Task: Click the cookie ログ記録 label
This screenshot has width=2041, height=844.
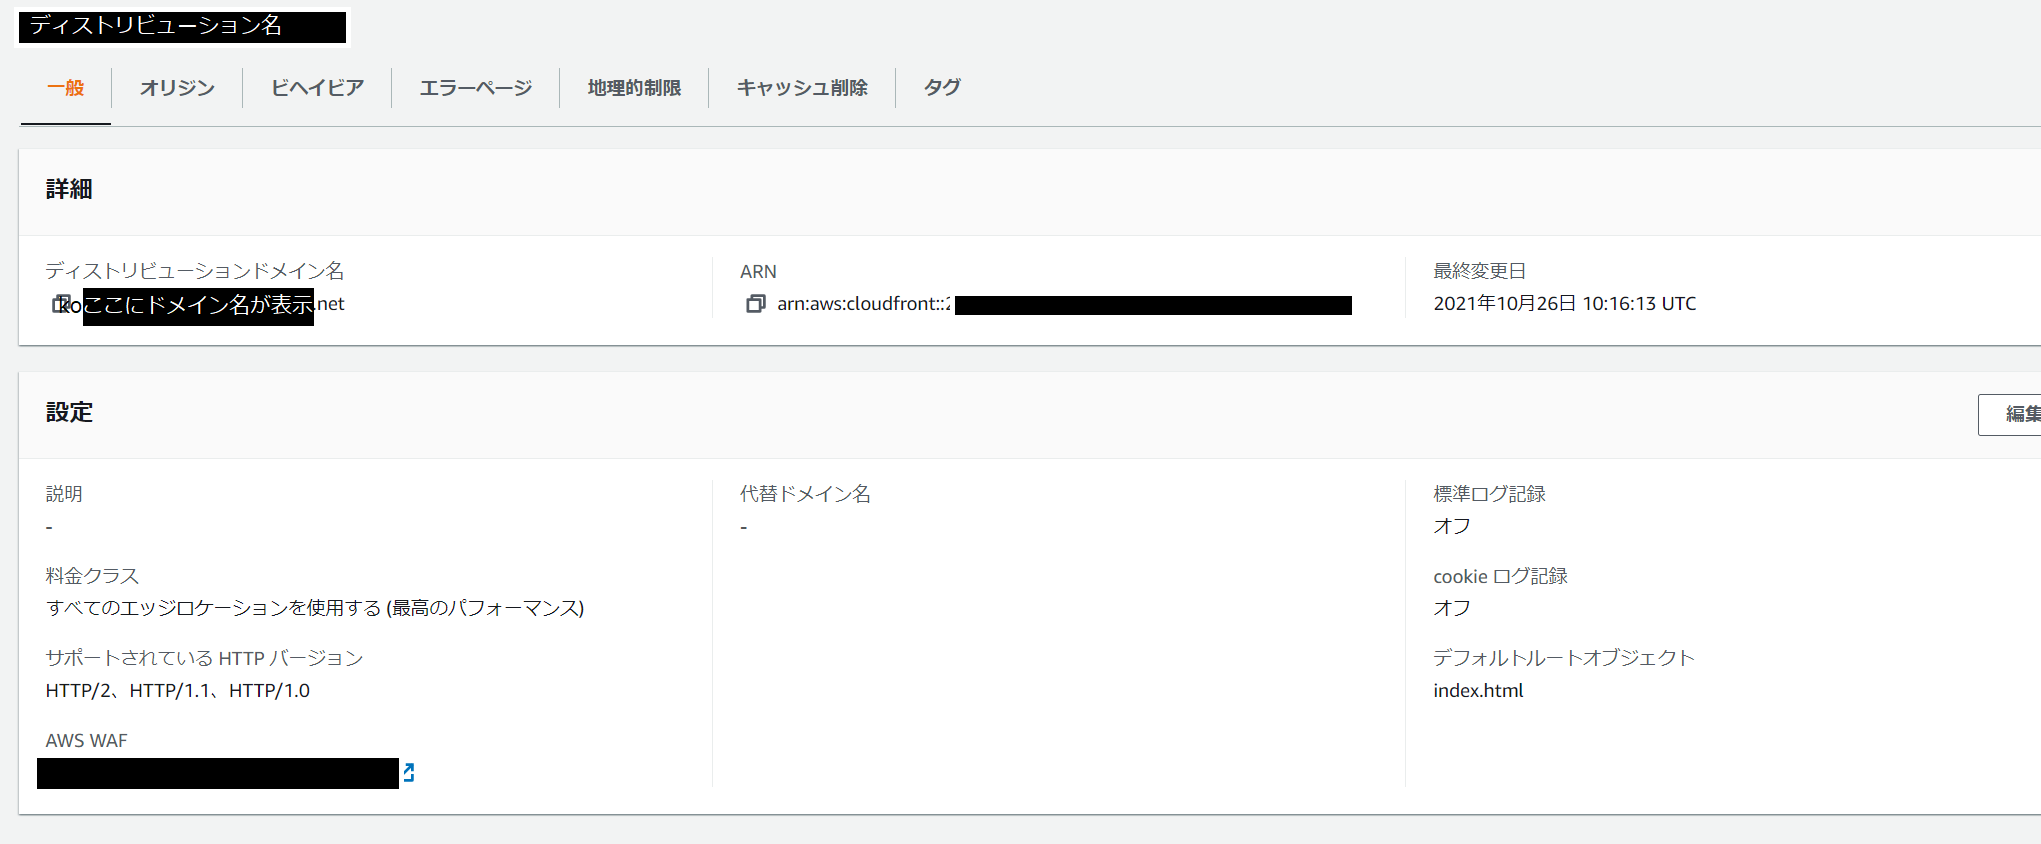Action: point(1500,577)
